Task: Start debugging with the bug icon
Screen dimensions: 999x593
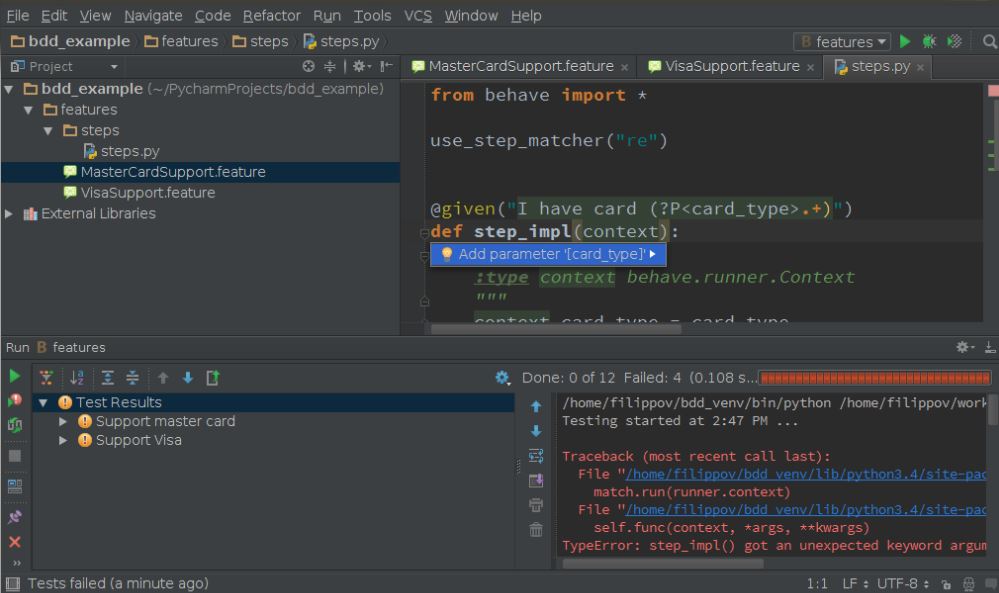Action: click(930, 42)
